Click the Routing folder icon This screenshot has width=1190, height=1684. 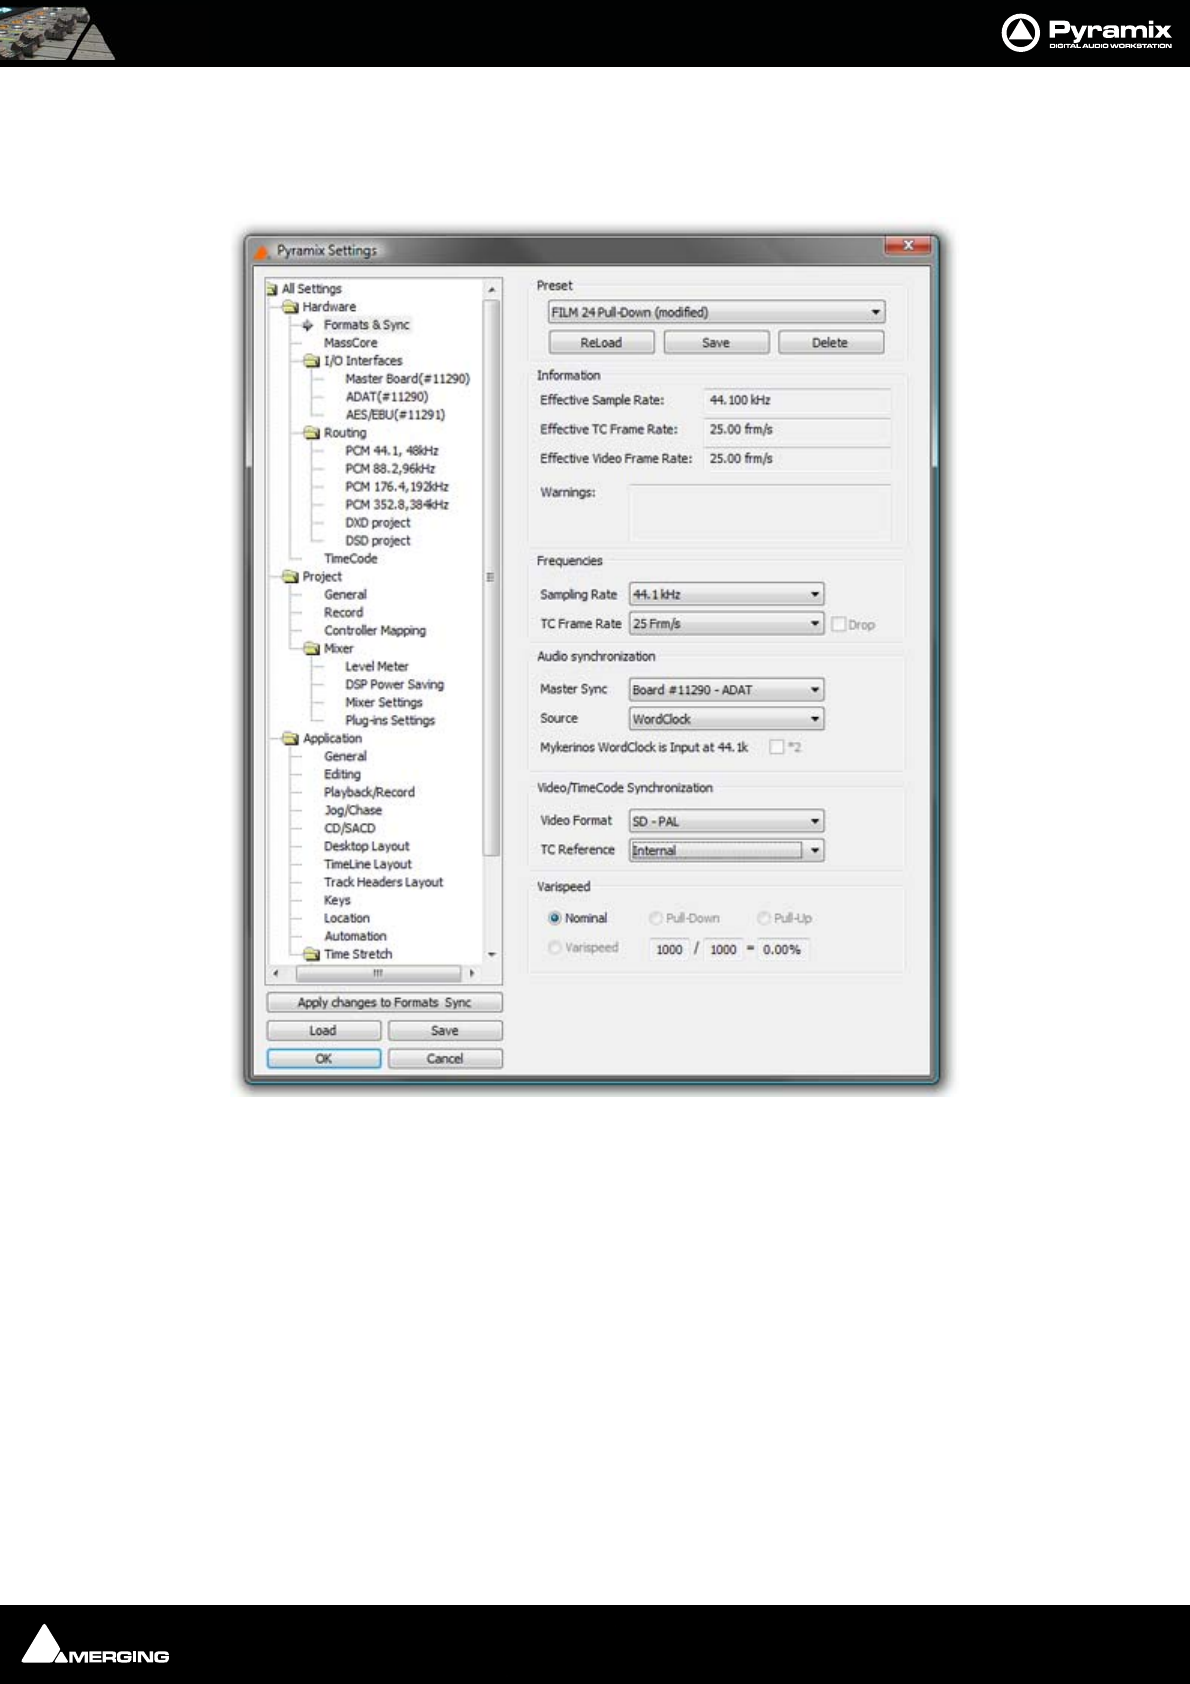click(x=312, y=433)
